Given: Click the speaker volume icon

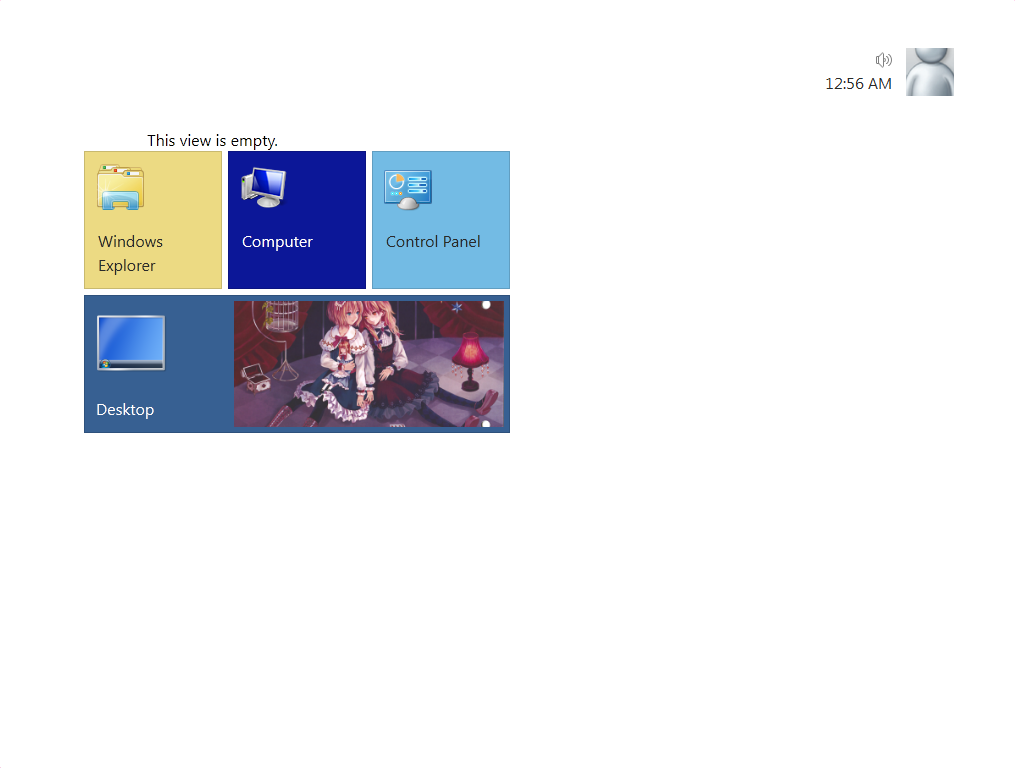Looking at the screenshot, I should [x=884, y=60].
